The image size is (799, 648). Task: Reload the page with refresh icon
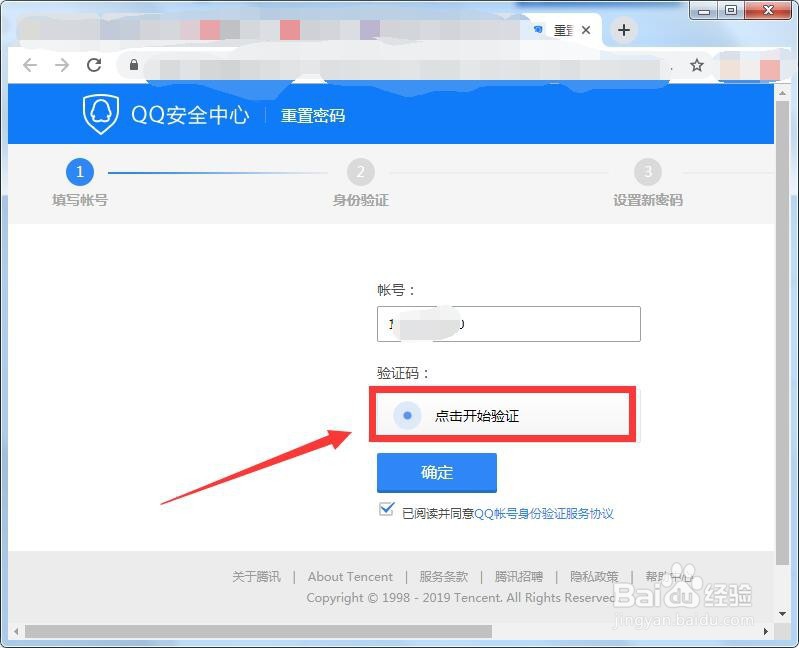pos(94,65)
